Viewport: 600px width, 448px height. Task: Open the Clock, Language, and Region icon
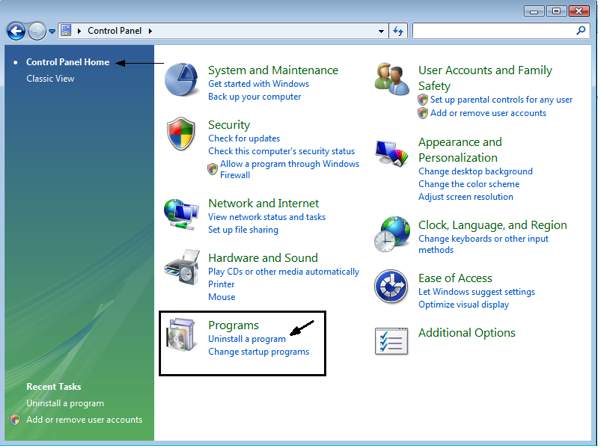click(391, 235)
